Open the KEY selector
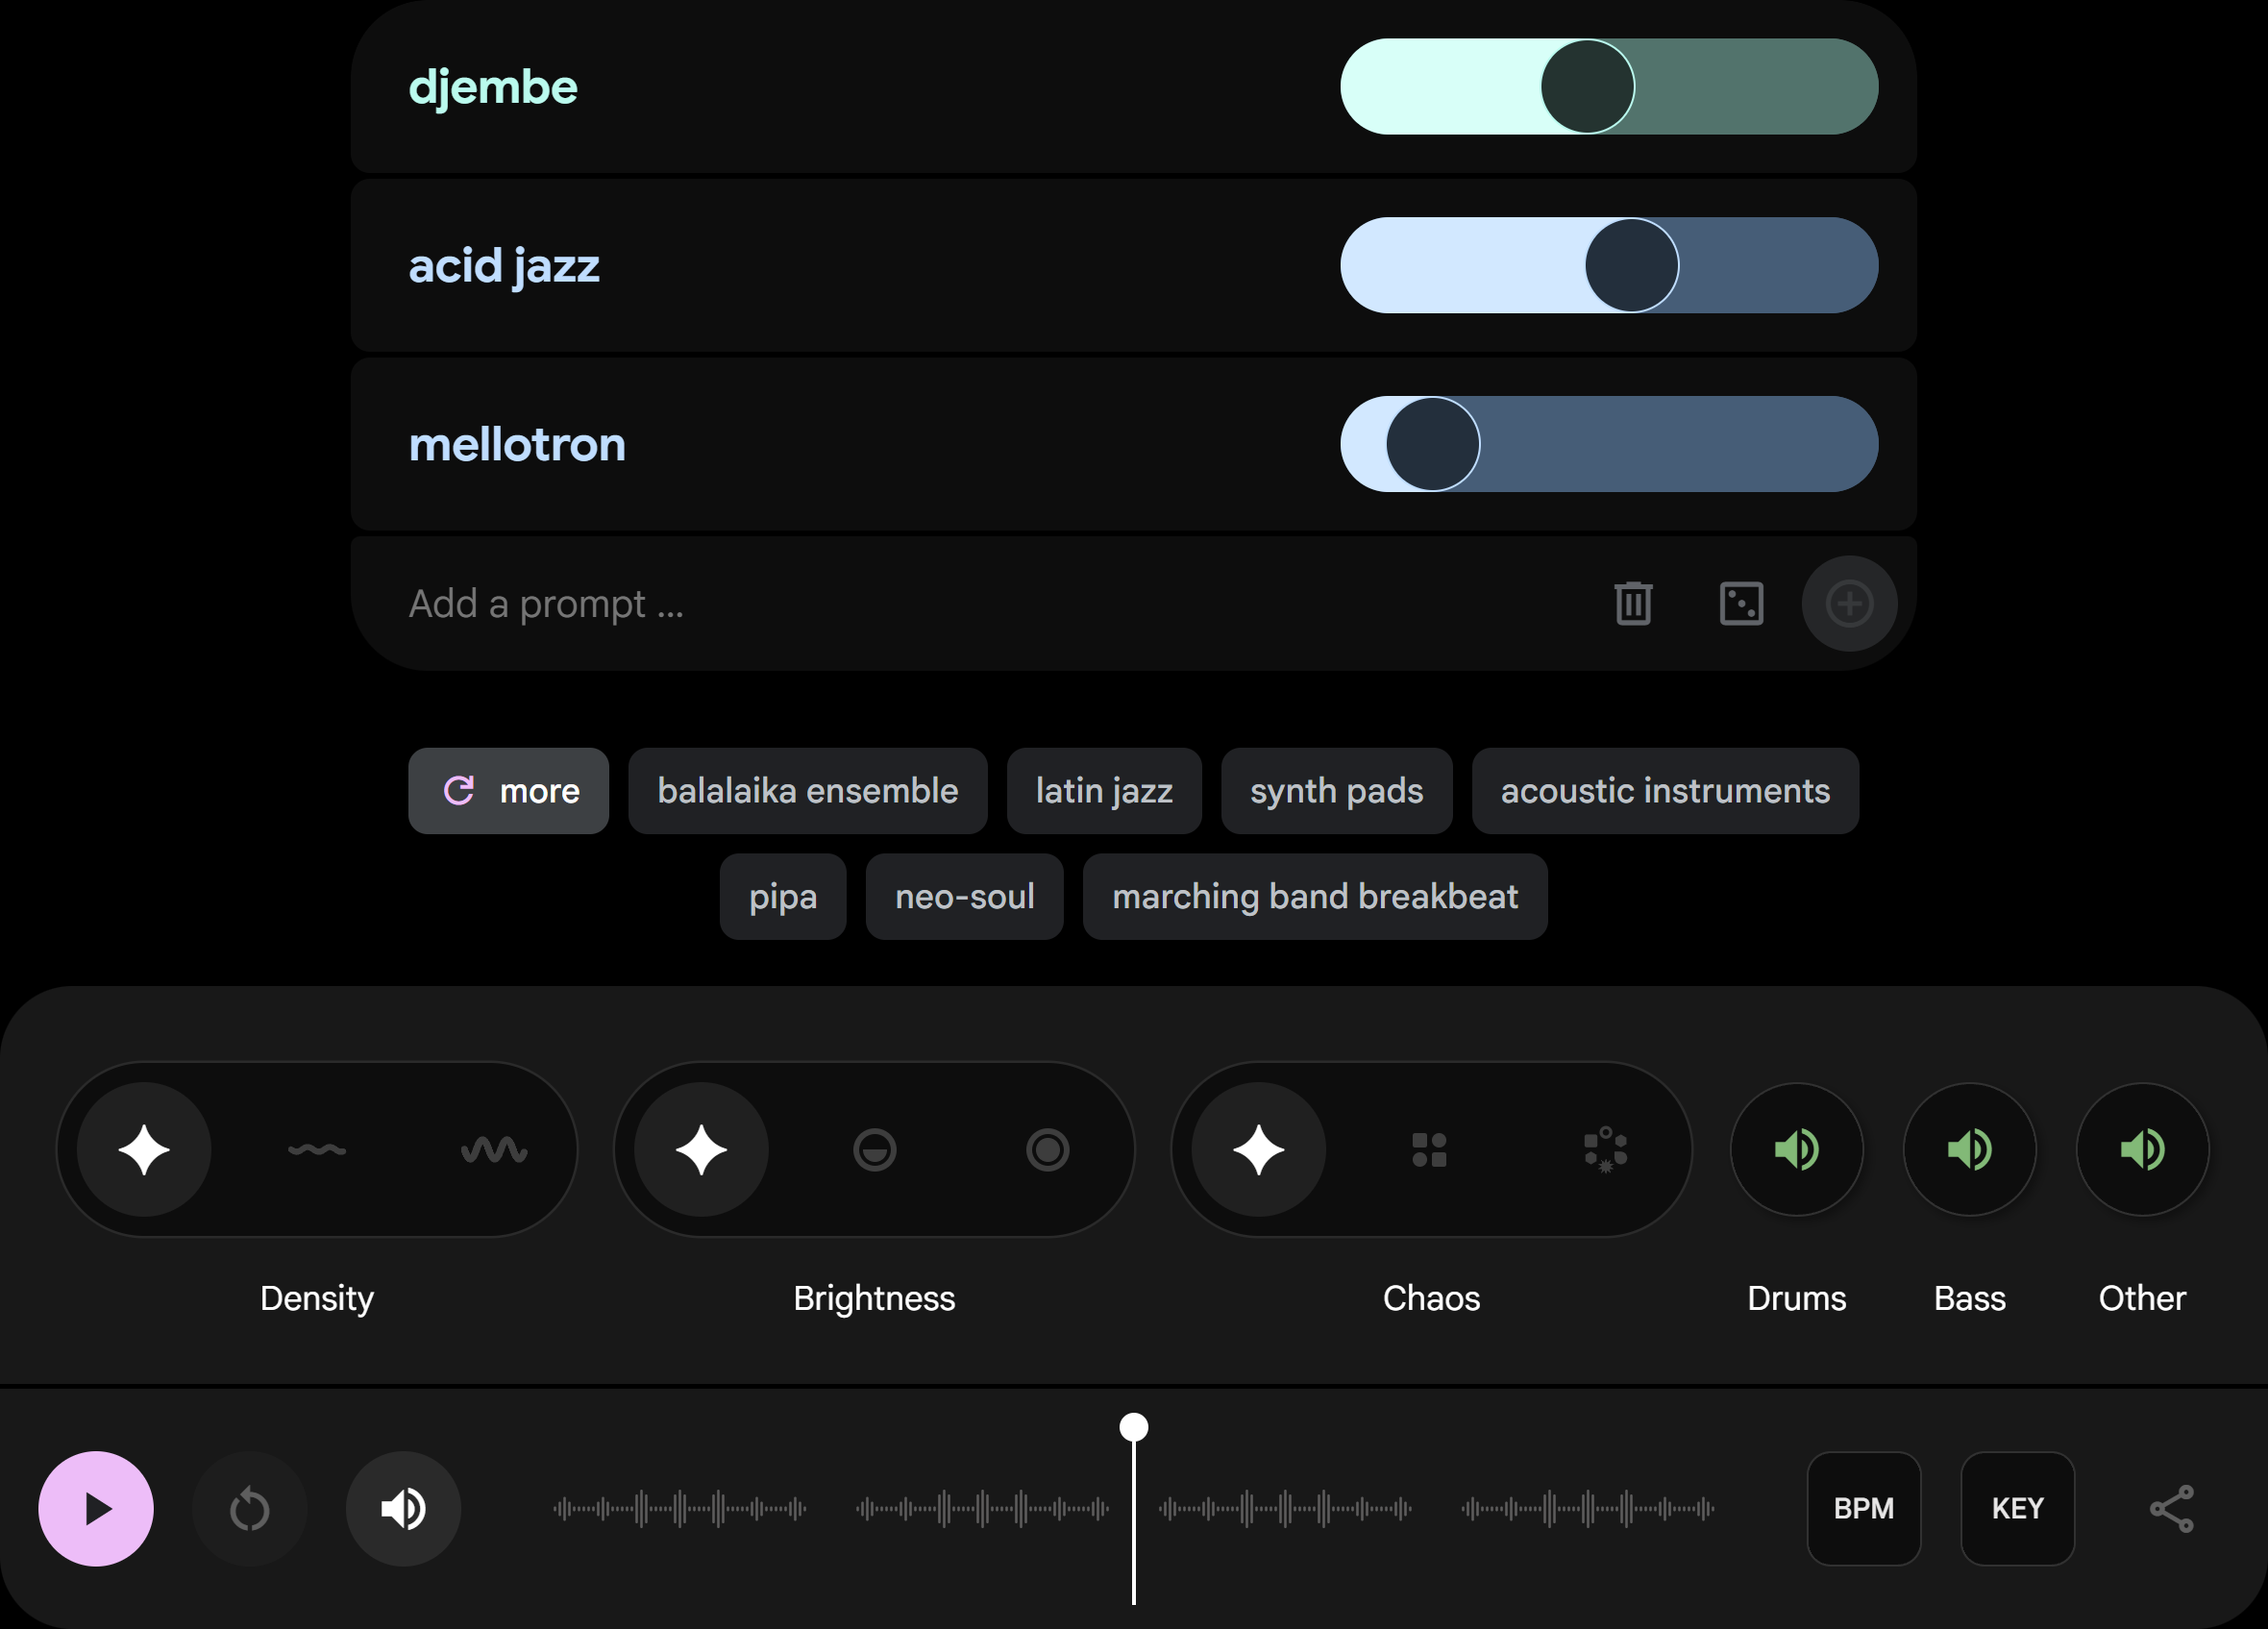The height and width of the screenshot is (1629, 2268). (x=2017, y=1508)
